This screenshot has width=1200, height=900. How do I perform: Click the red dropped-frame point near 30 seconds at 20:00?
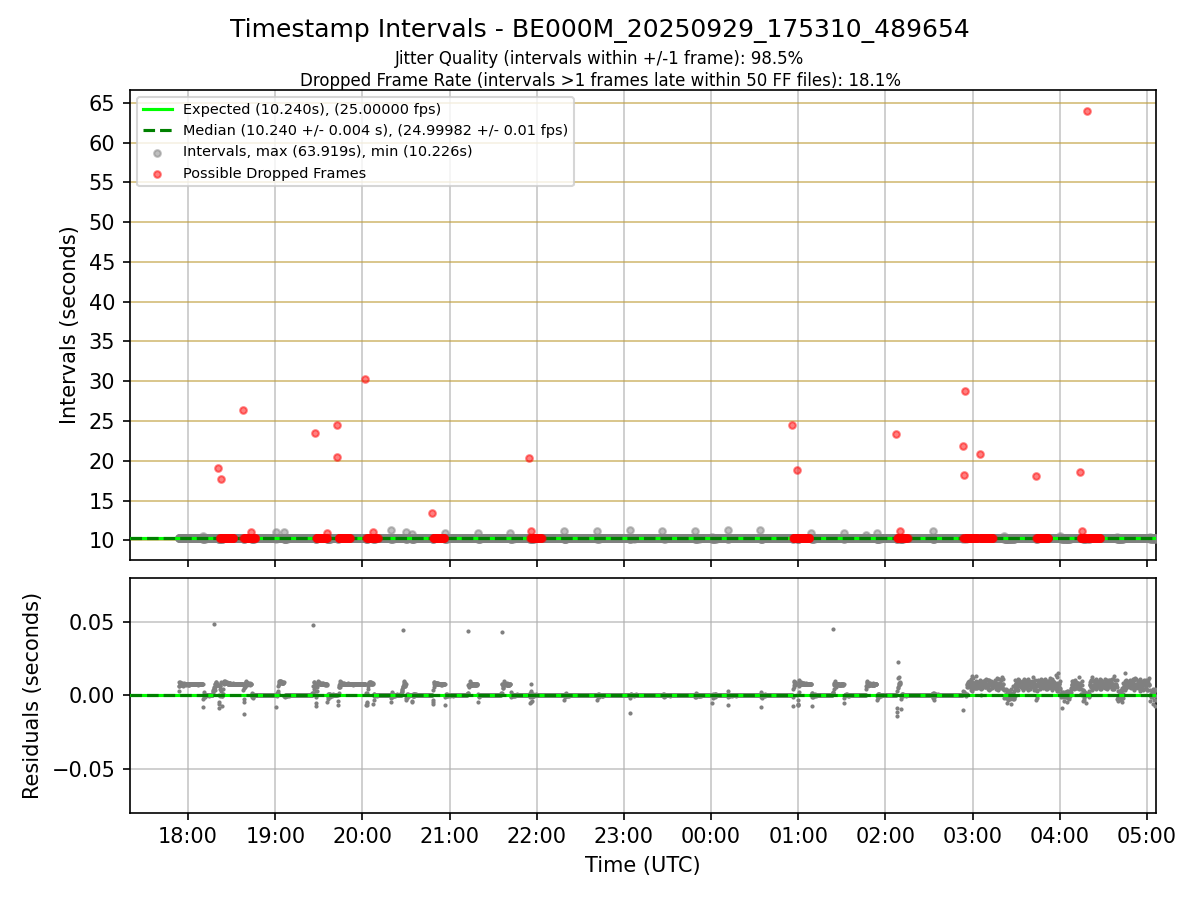pyautogui.click(x=365, y=379)
